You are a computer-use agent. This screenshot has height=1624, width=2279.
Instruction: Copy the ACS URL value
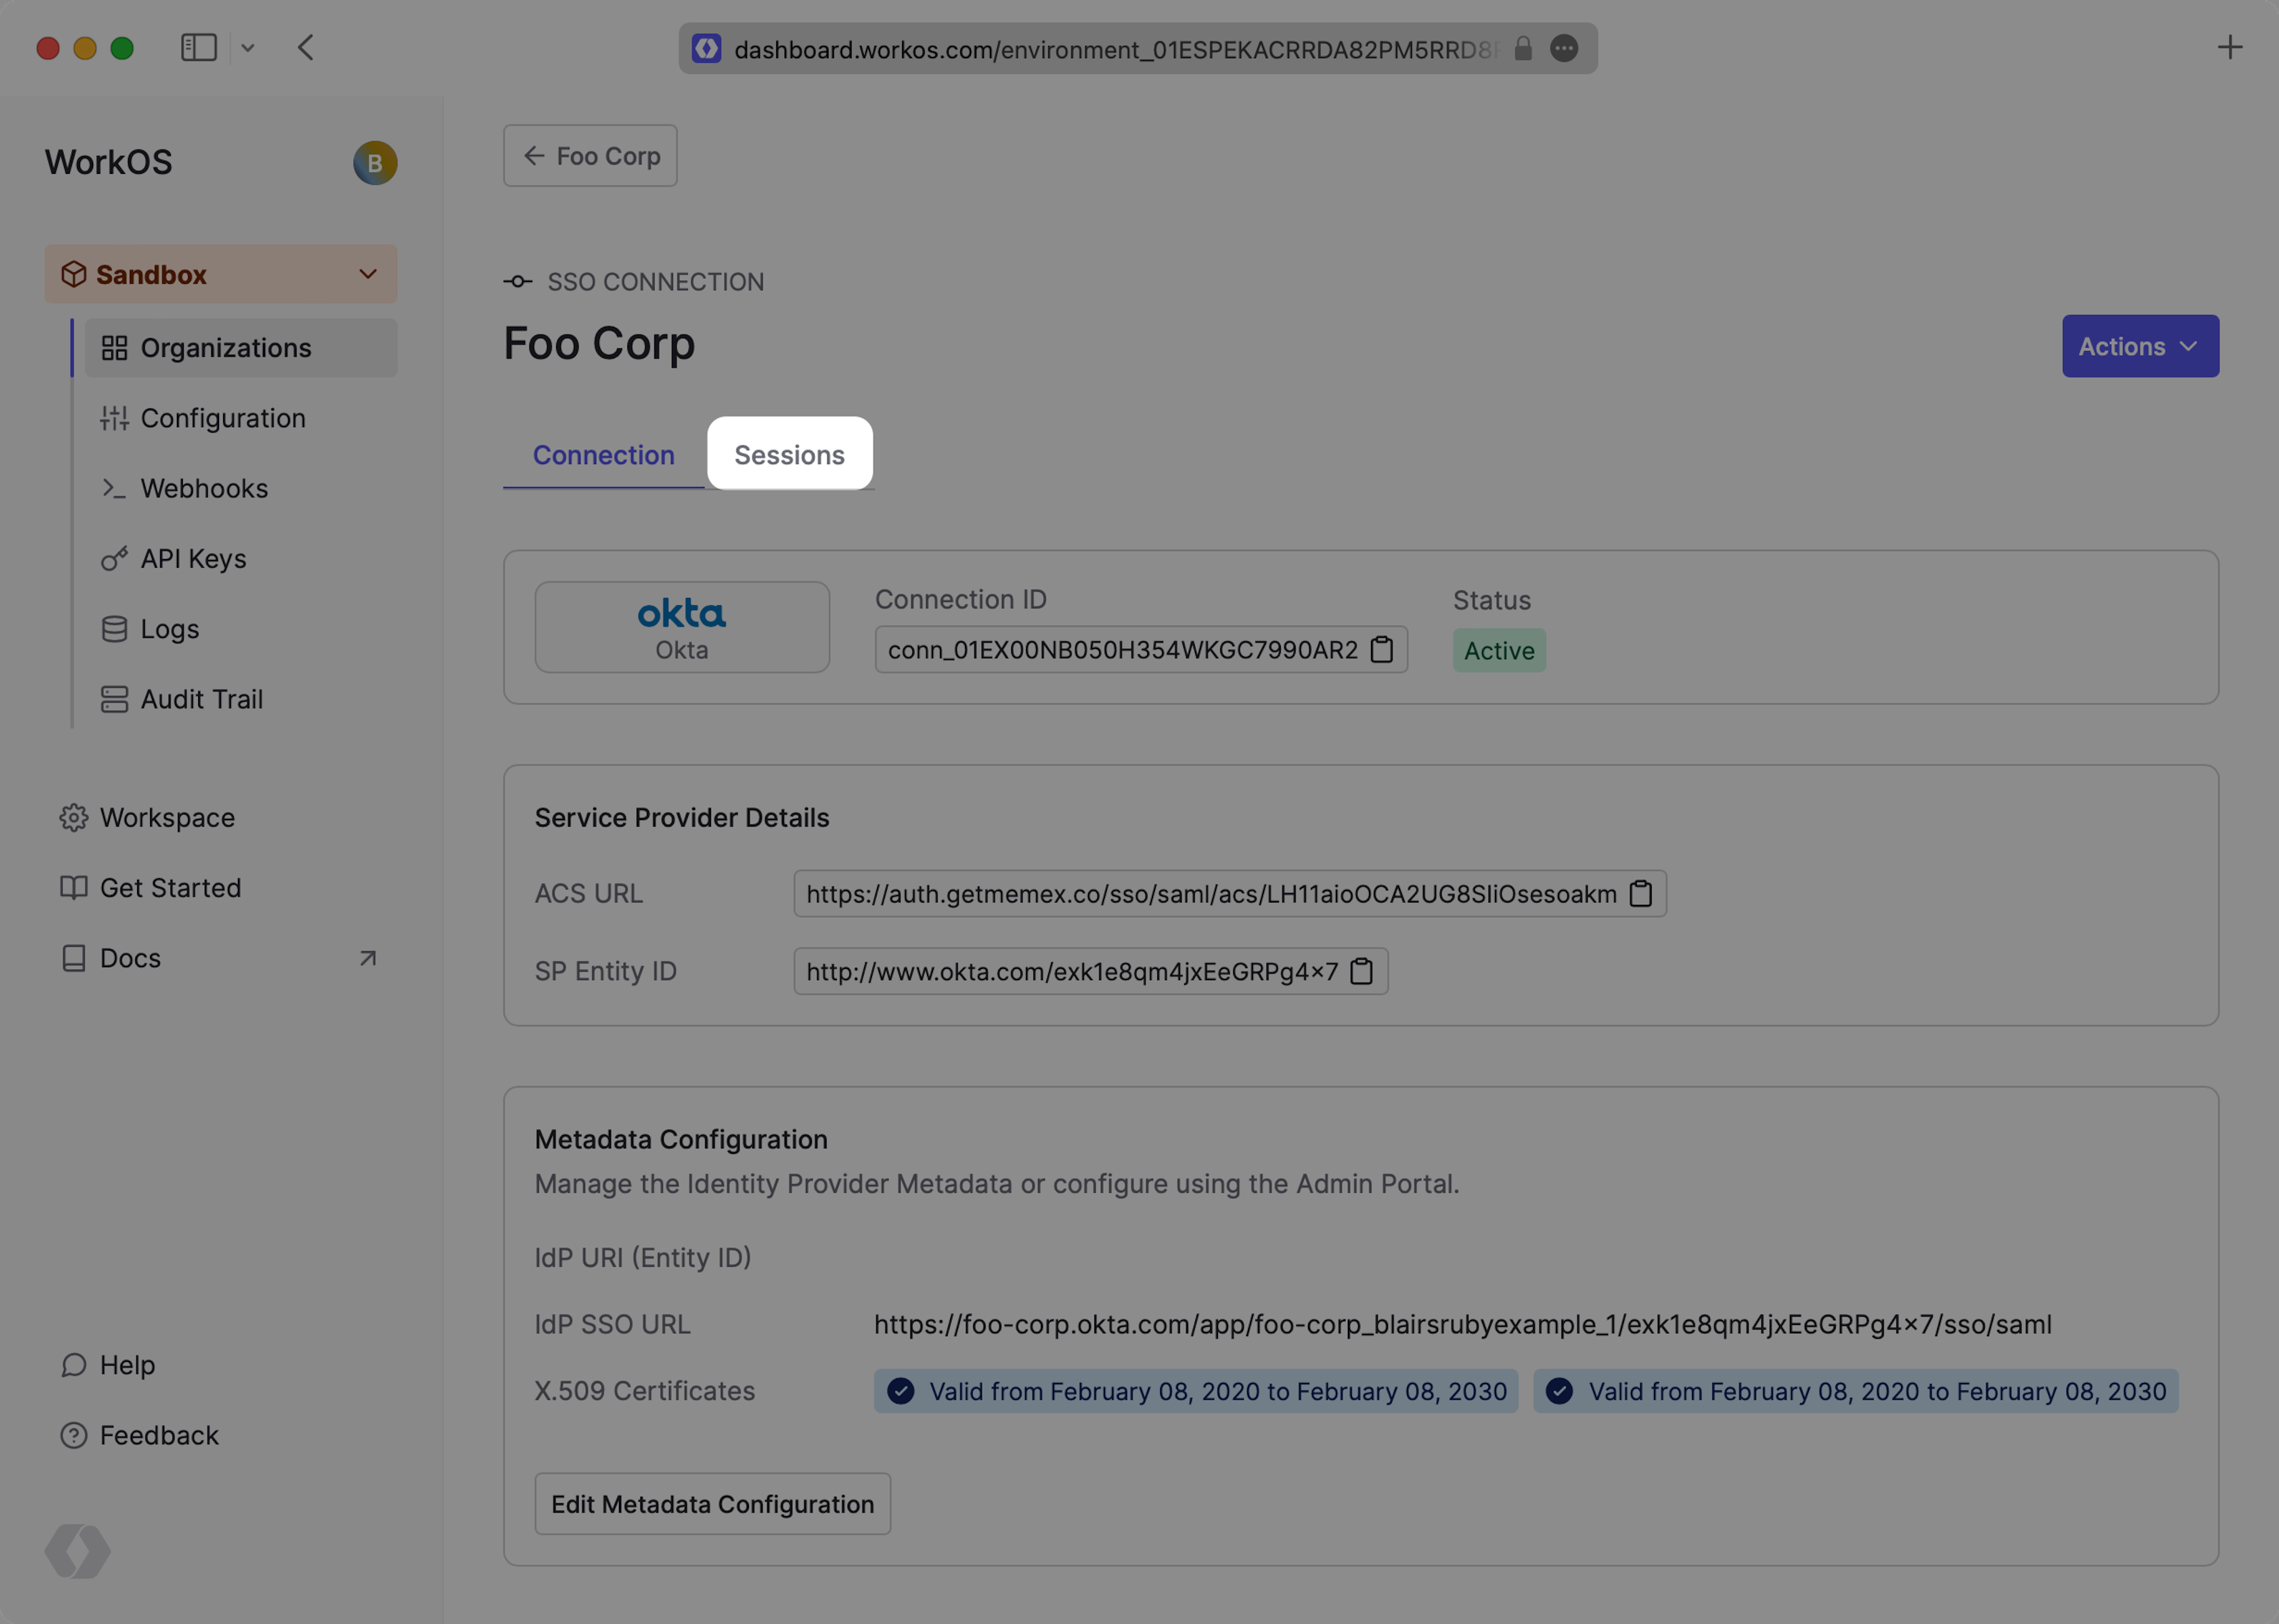click(x=1640, y=894)
